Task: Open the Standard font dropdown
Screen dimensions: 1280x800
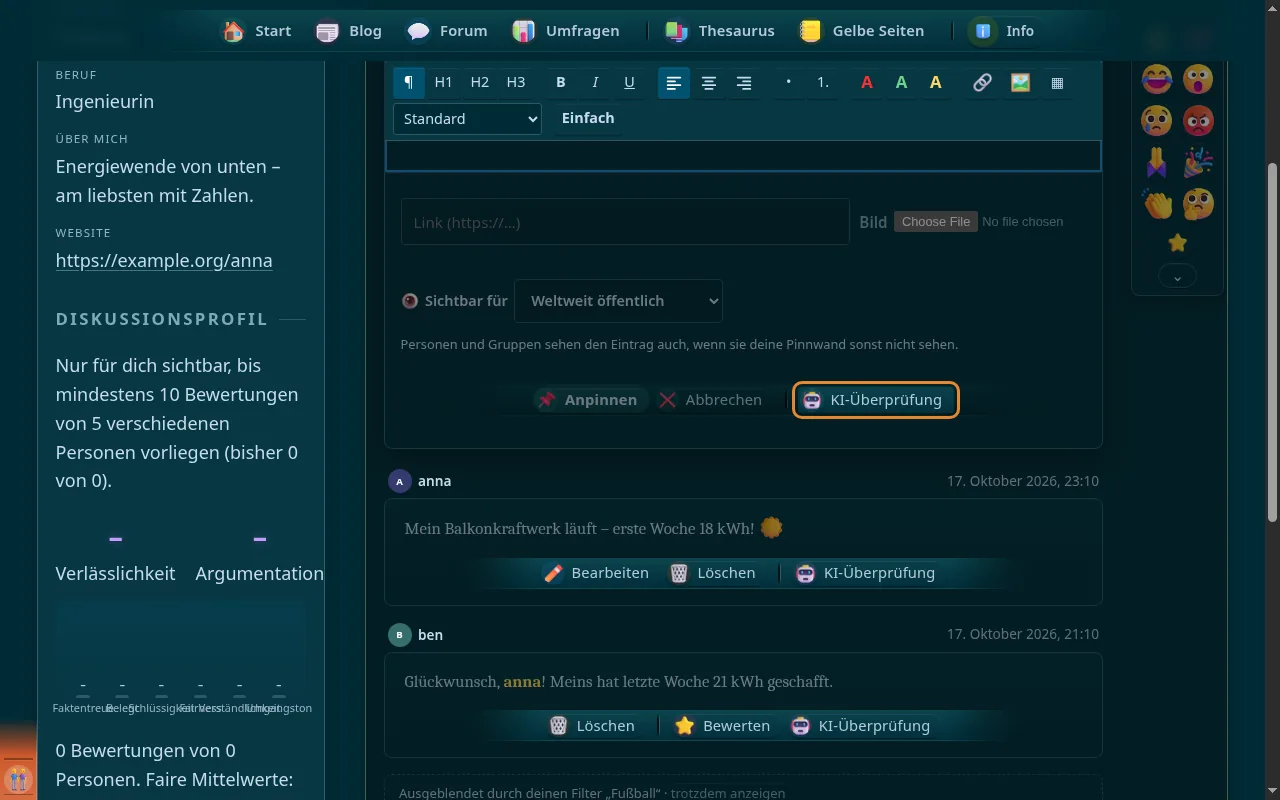Action: (x=467, y=119)
